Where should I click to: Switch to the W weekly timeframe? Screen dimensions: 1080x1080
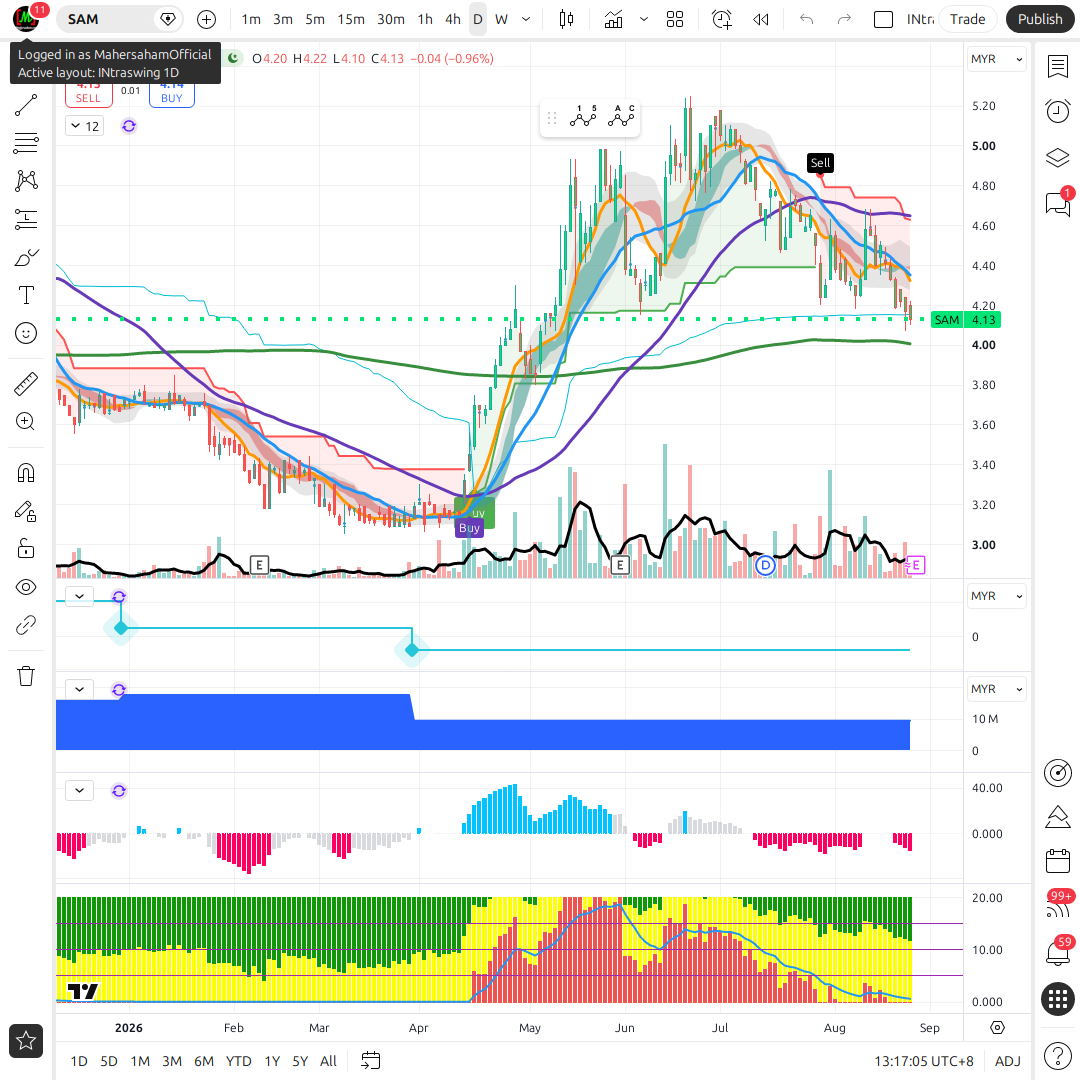tap(501, 19)
